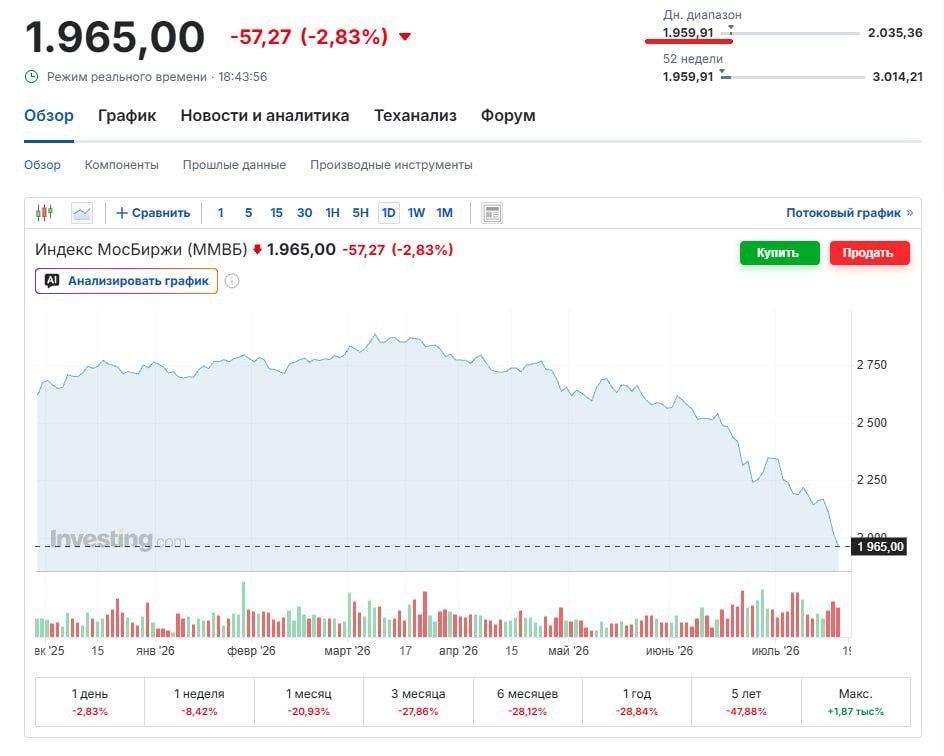Click the 1 965,00 price label on the axis
944x756 pixels.
(880, 547)
